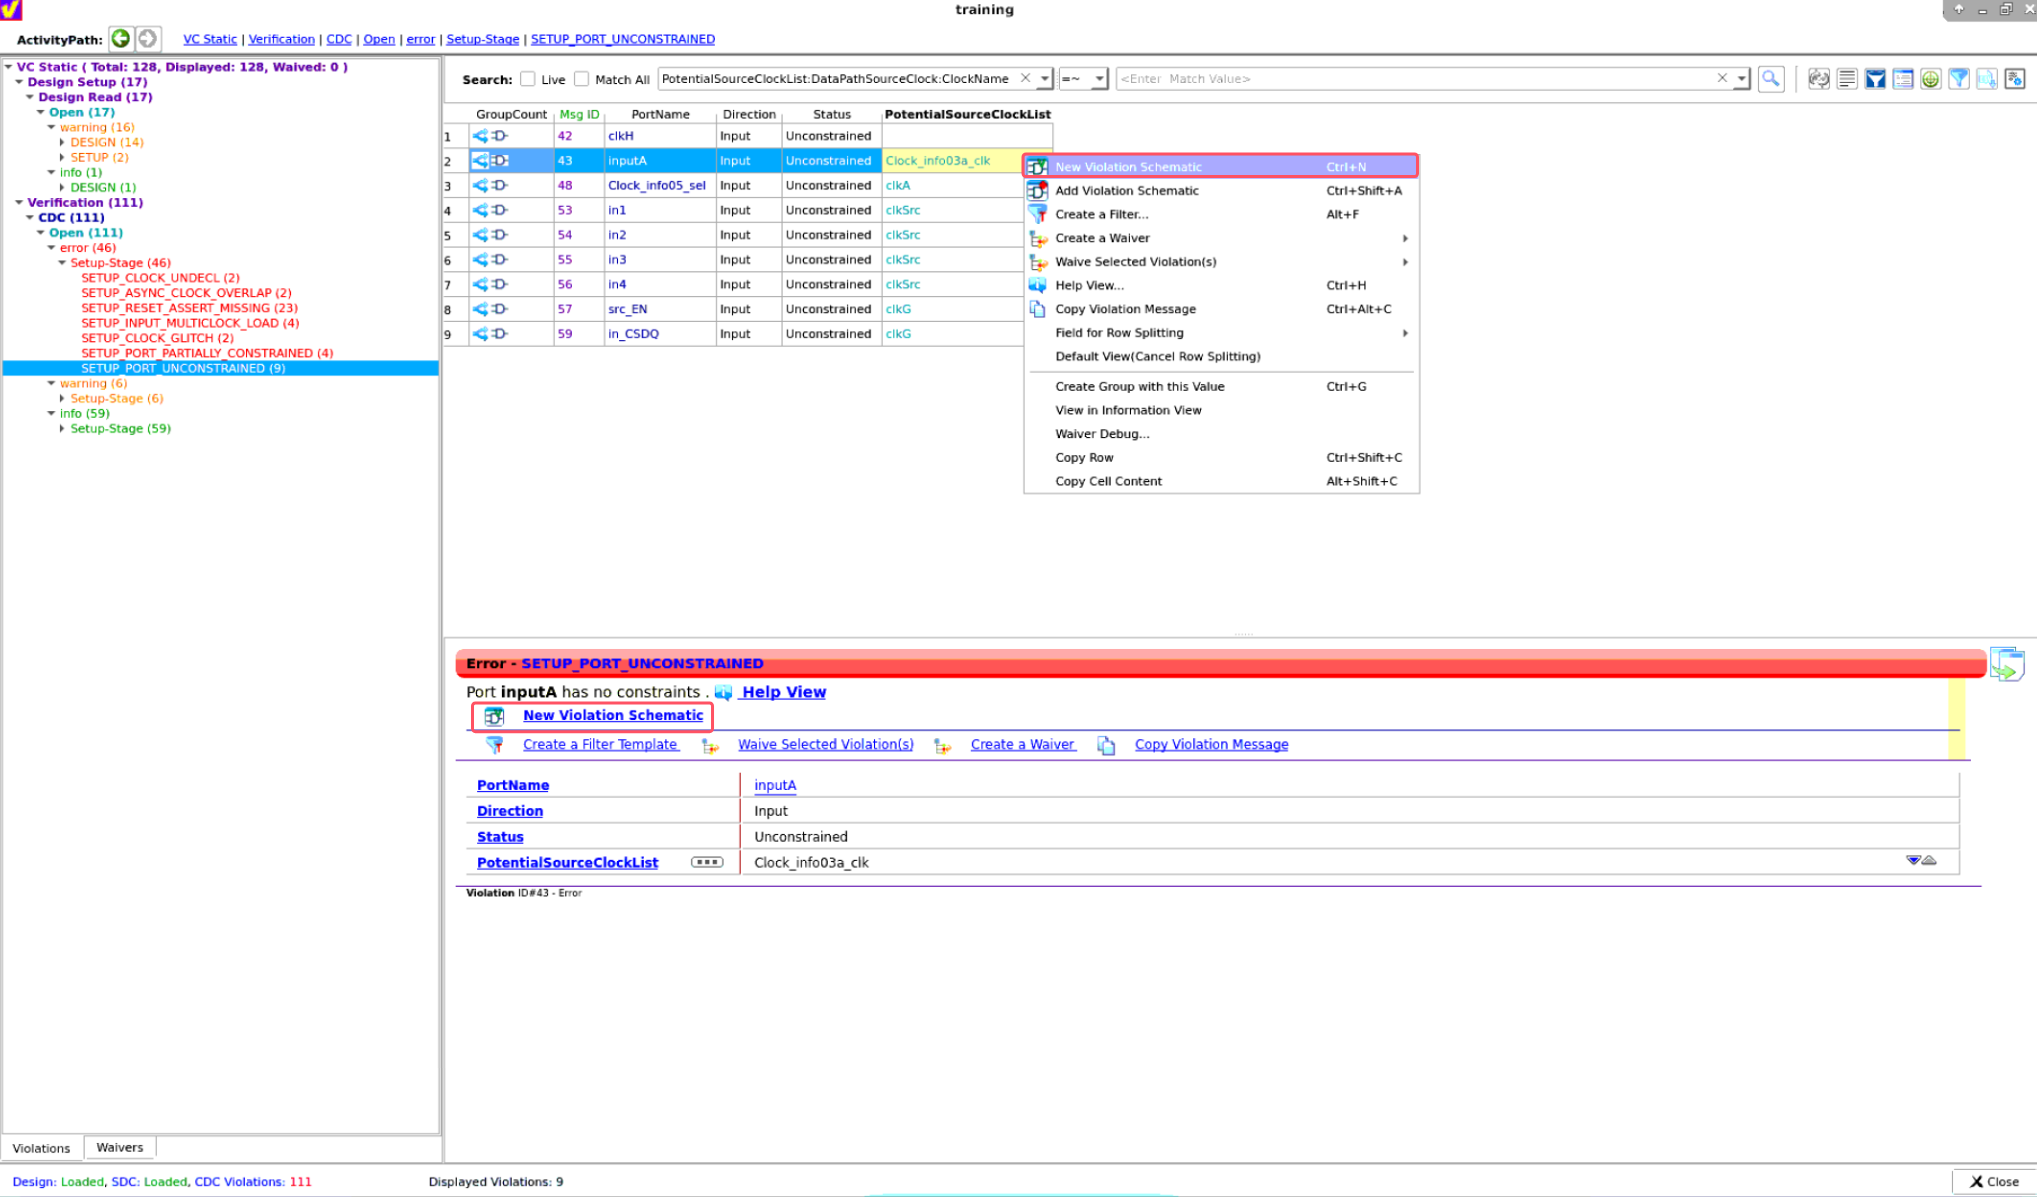Check the Match All option
The image size is (2037, 1197).
tap(581, 79)
